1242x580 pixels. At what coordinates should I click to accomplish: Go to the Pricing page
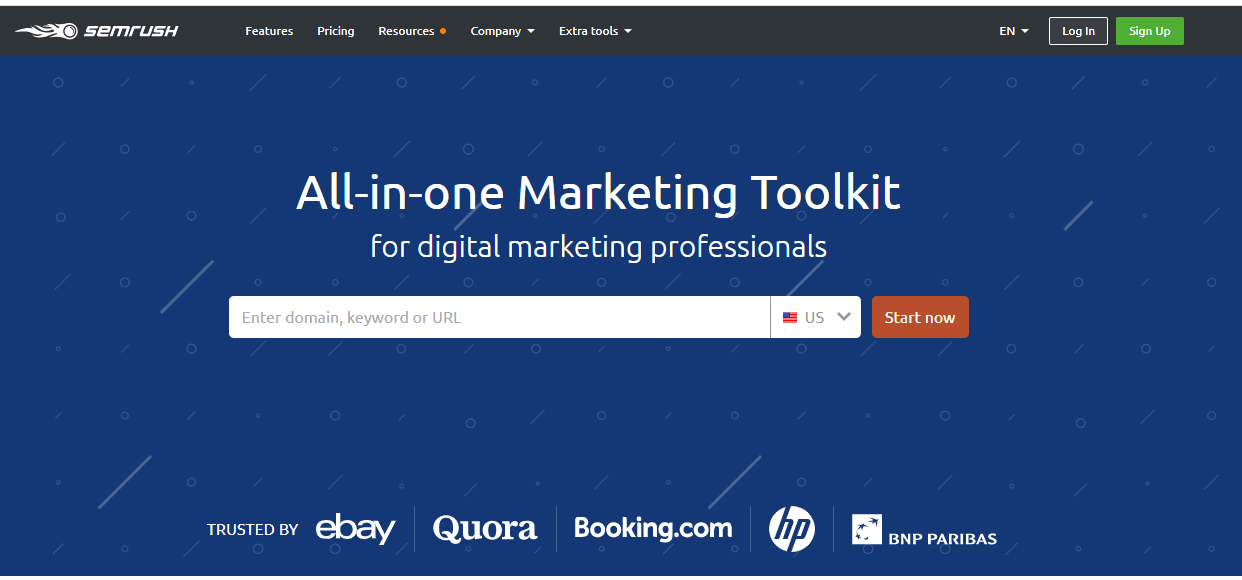335,31
